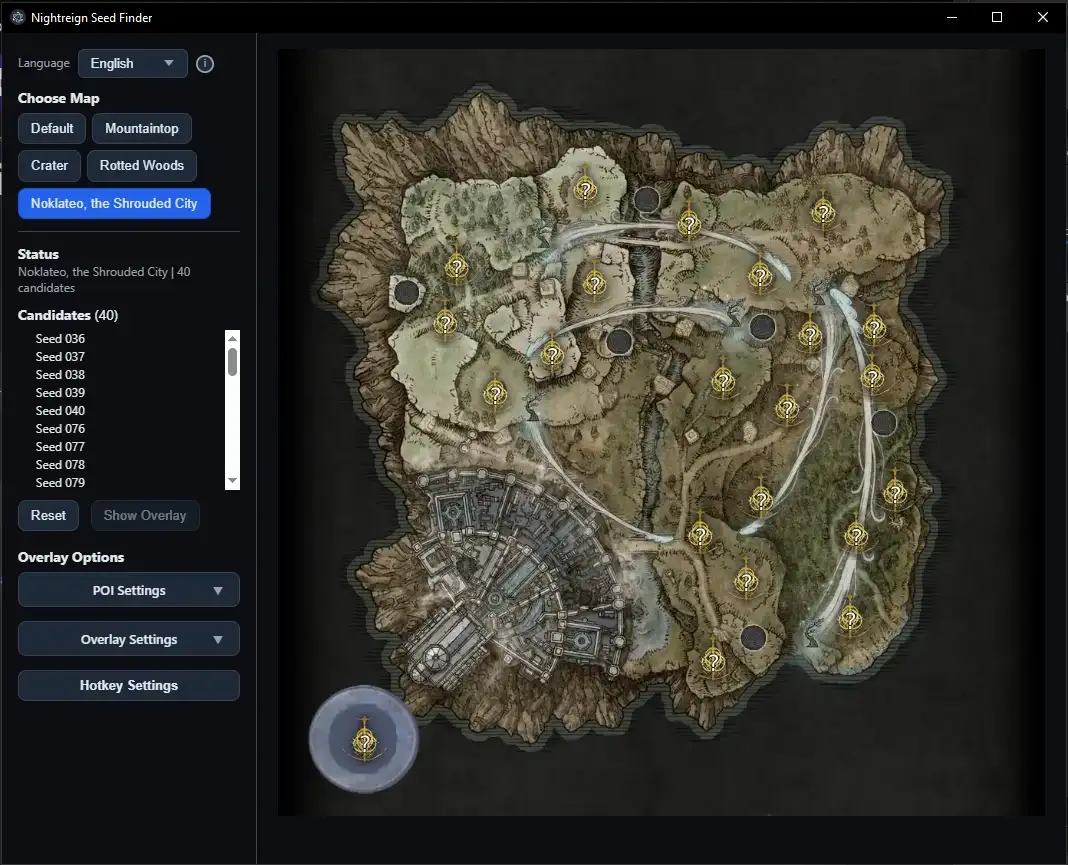Select the dark circle marker near map's southern coast
1068x865 pixels.
click(753, 636)
